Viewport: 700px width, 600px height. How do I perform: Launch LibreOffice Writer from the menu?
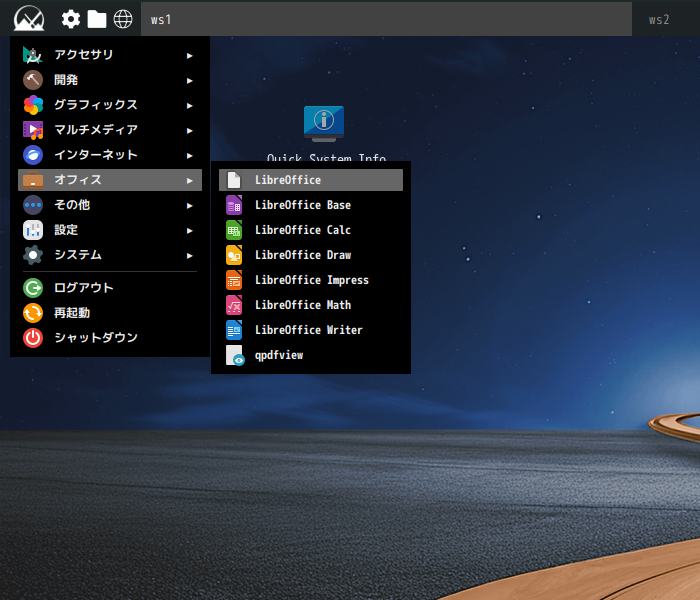[311, 330]
